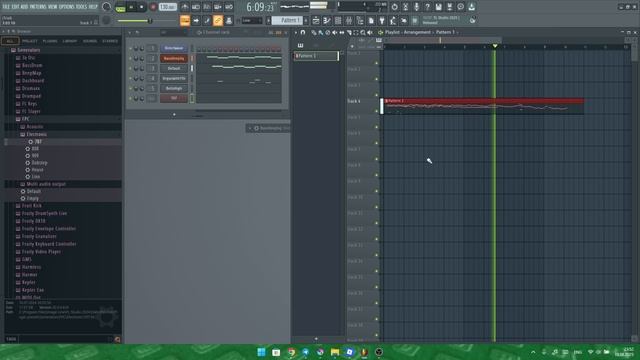The height and width of the screenshot is (360, 640).
Task: Mute channel 2 with its green LED
Action: pyautogui.click(x=131, y=58)
